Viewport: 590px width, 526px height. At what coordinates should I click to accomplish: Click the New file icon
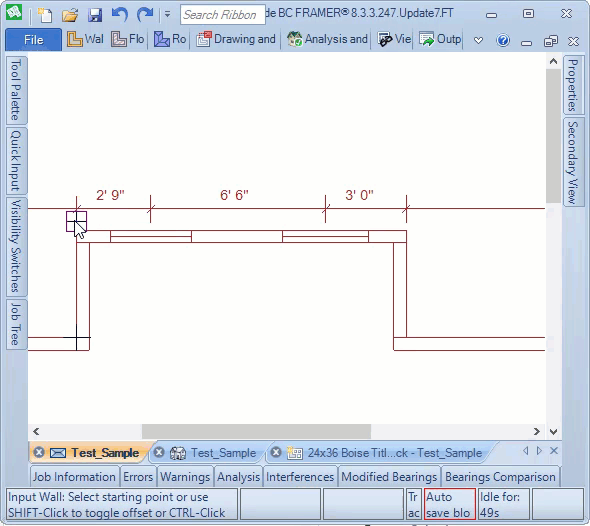45,15
